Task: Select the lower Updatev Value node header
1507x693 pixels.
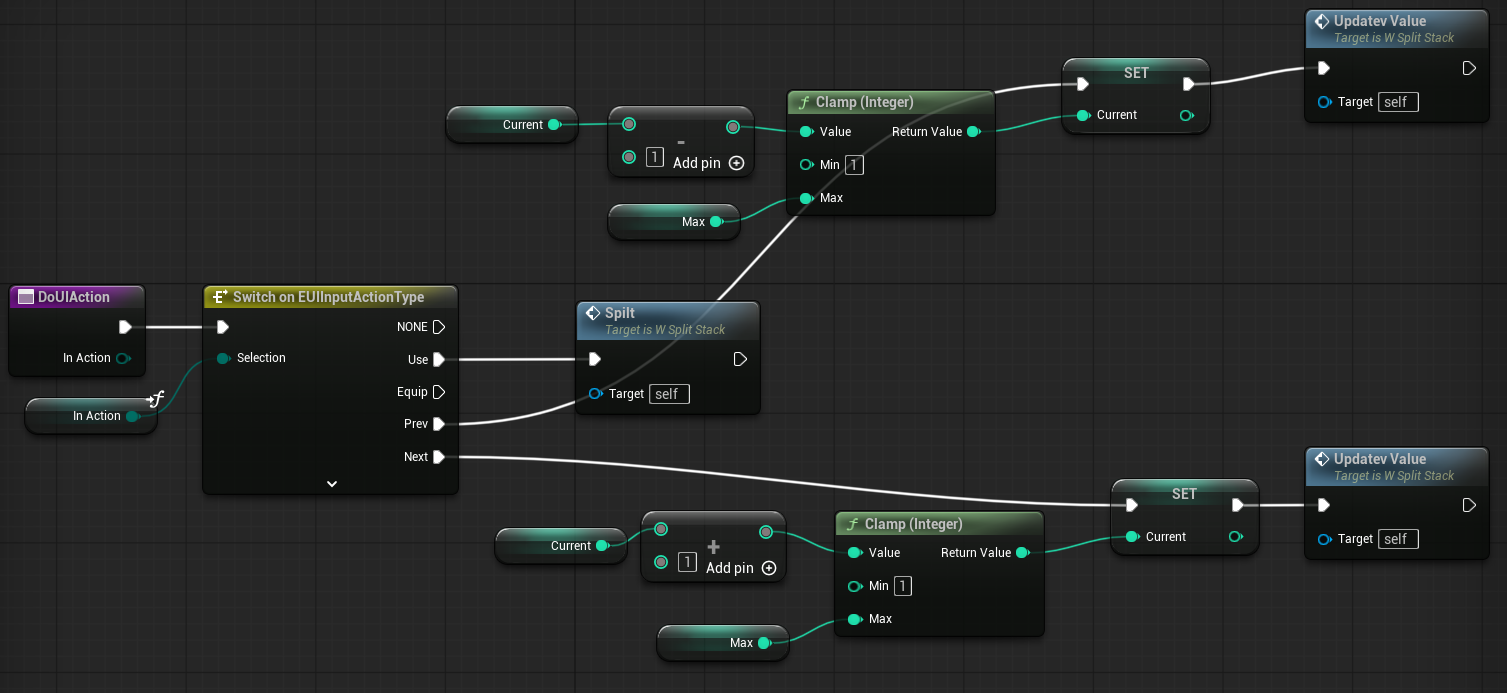Action: 1379,459
